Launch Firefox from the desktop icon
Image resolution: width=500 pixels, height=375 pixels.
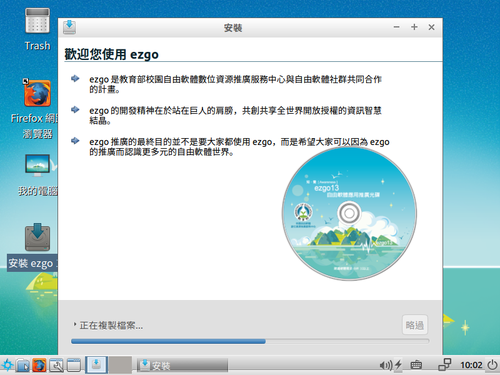[x=37, y=93]
